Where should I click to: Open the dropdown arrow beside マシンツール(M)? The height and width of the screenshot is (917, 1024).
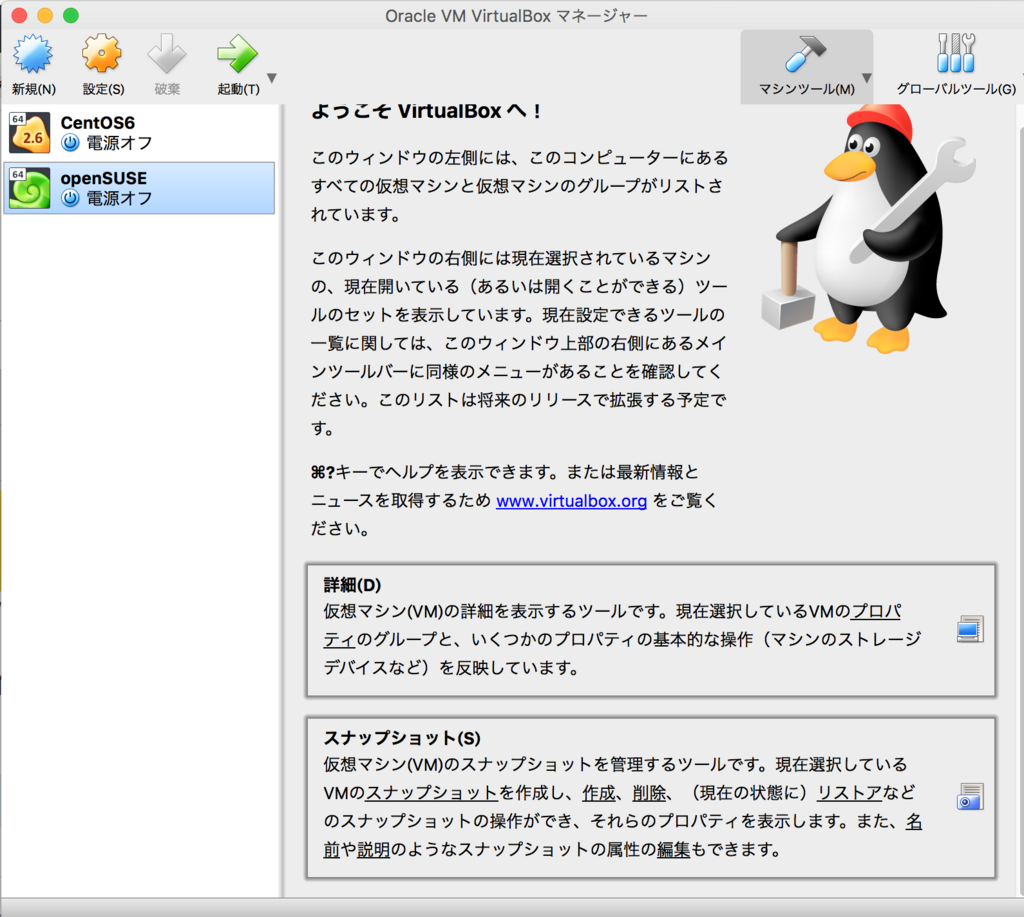(x=867, y=78)
